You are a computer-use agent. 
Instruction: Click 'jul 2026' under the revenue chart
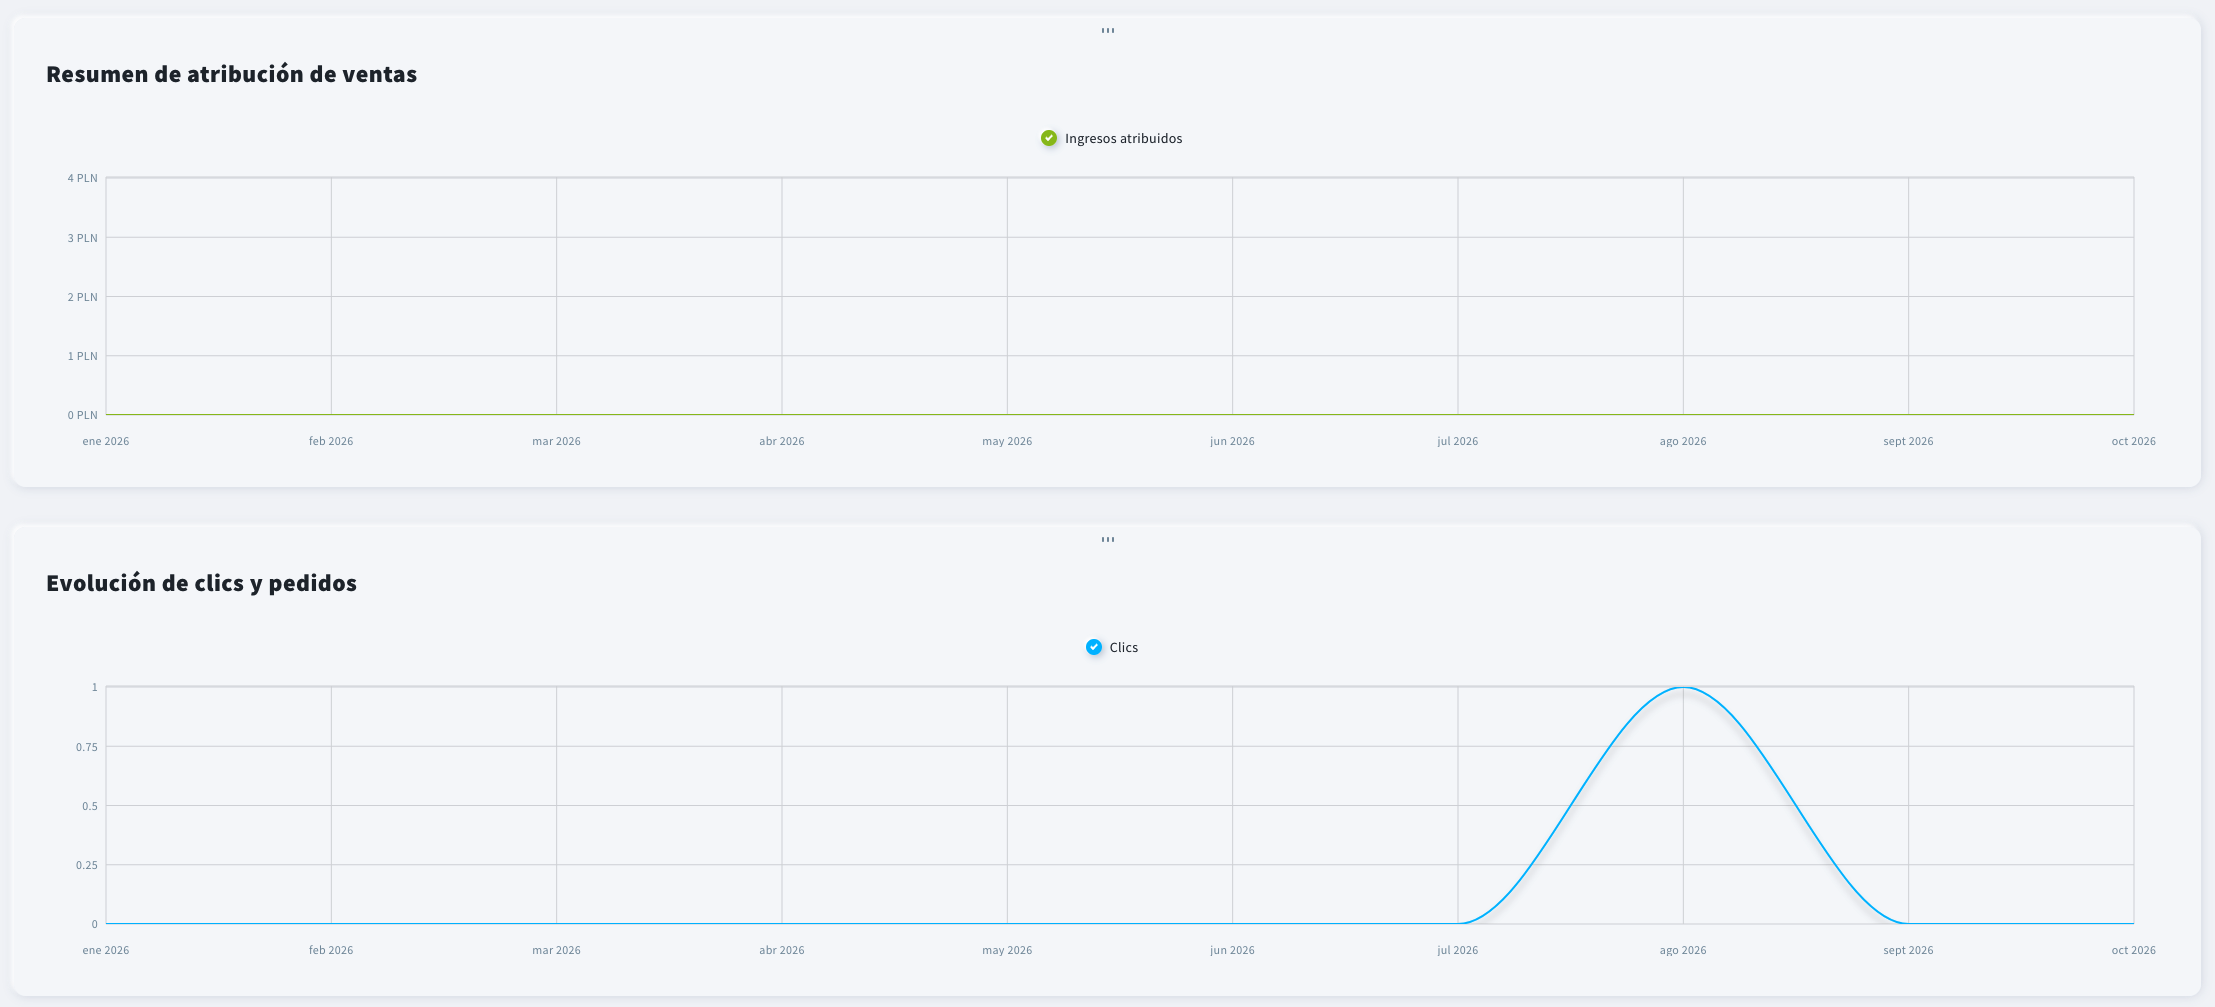tap(1458, 441)
